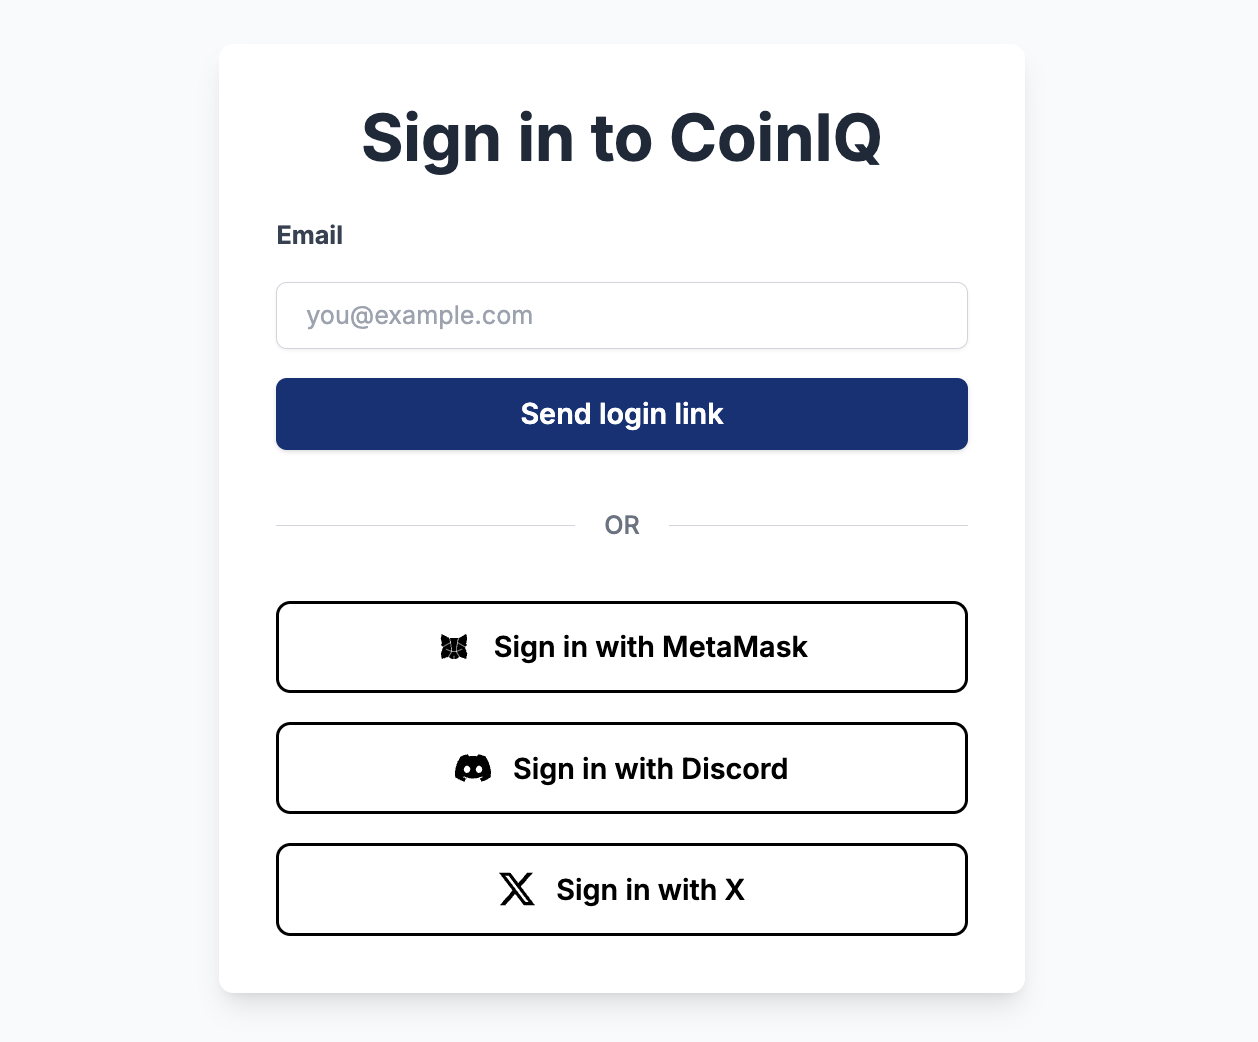Authenticate through the Discord option
The width and height of the screenshot is (1258, 1042).
click(621, 768)
